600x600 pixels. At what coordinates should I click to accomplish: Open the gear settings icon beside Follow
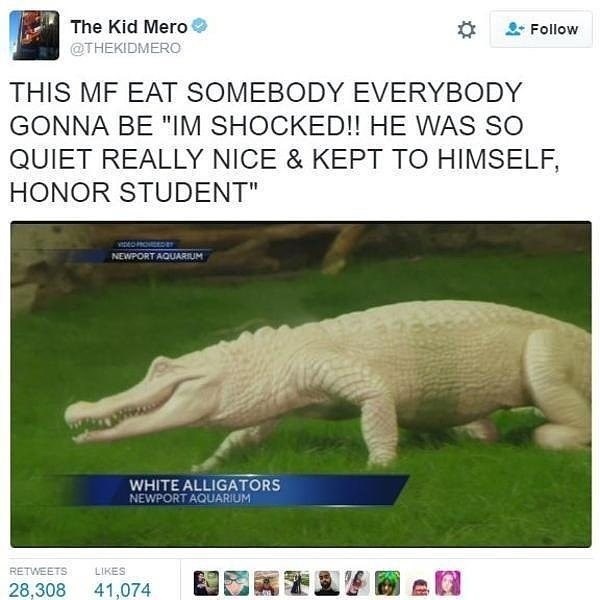click(x=466, y=29)
